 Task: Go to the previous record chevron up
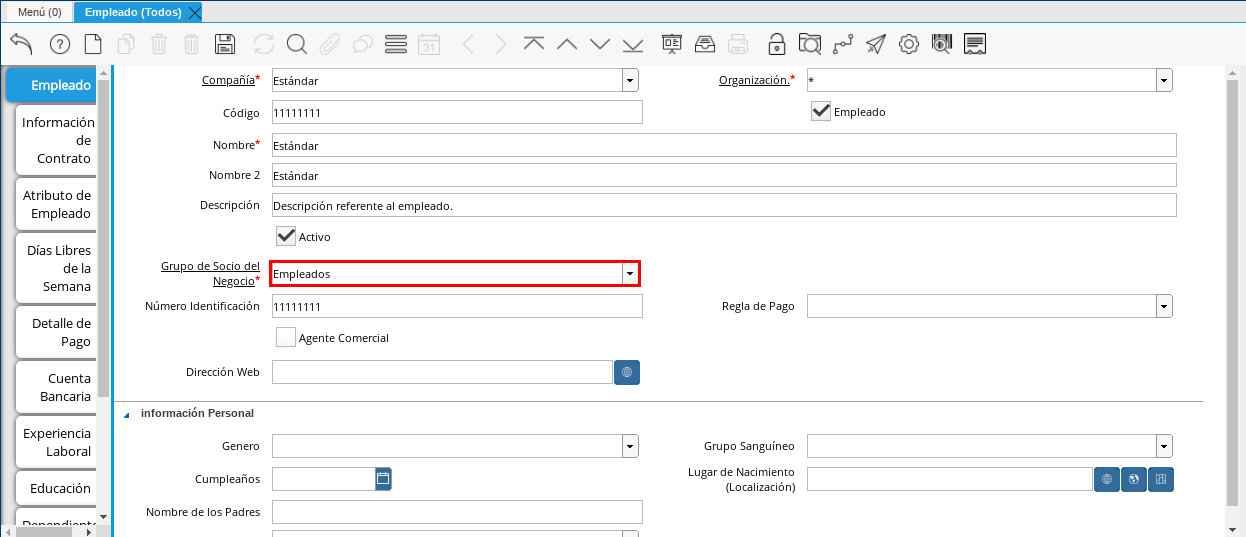click(x=567, y=44)
